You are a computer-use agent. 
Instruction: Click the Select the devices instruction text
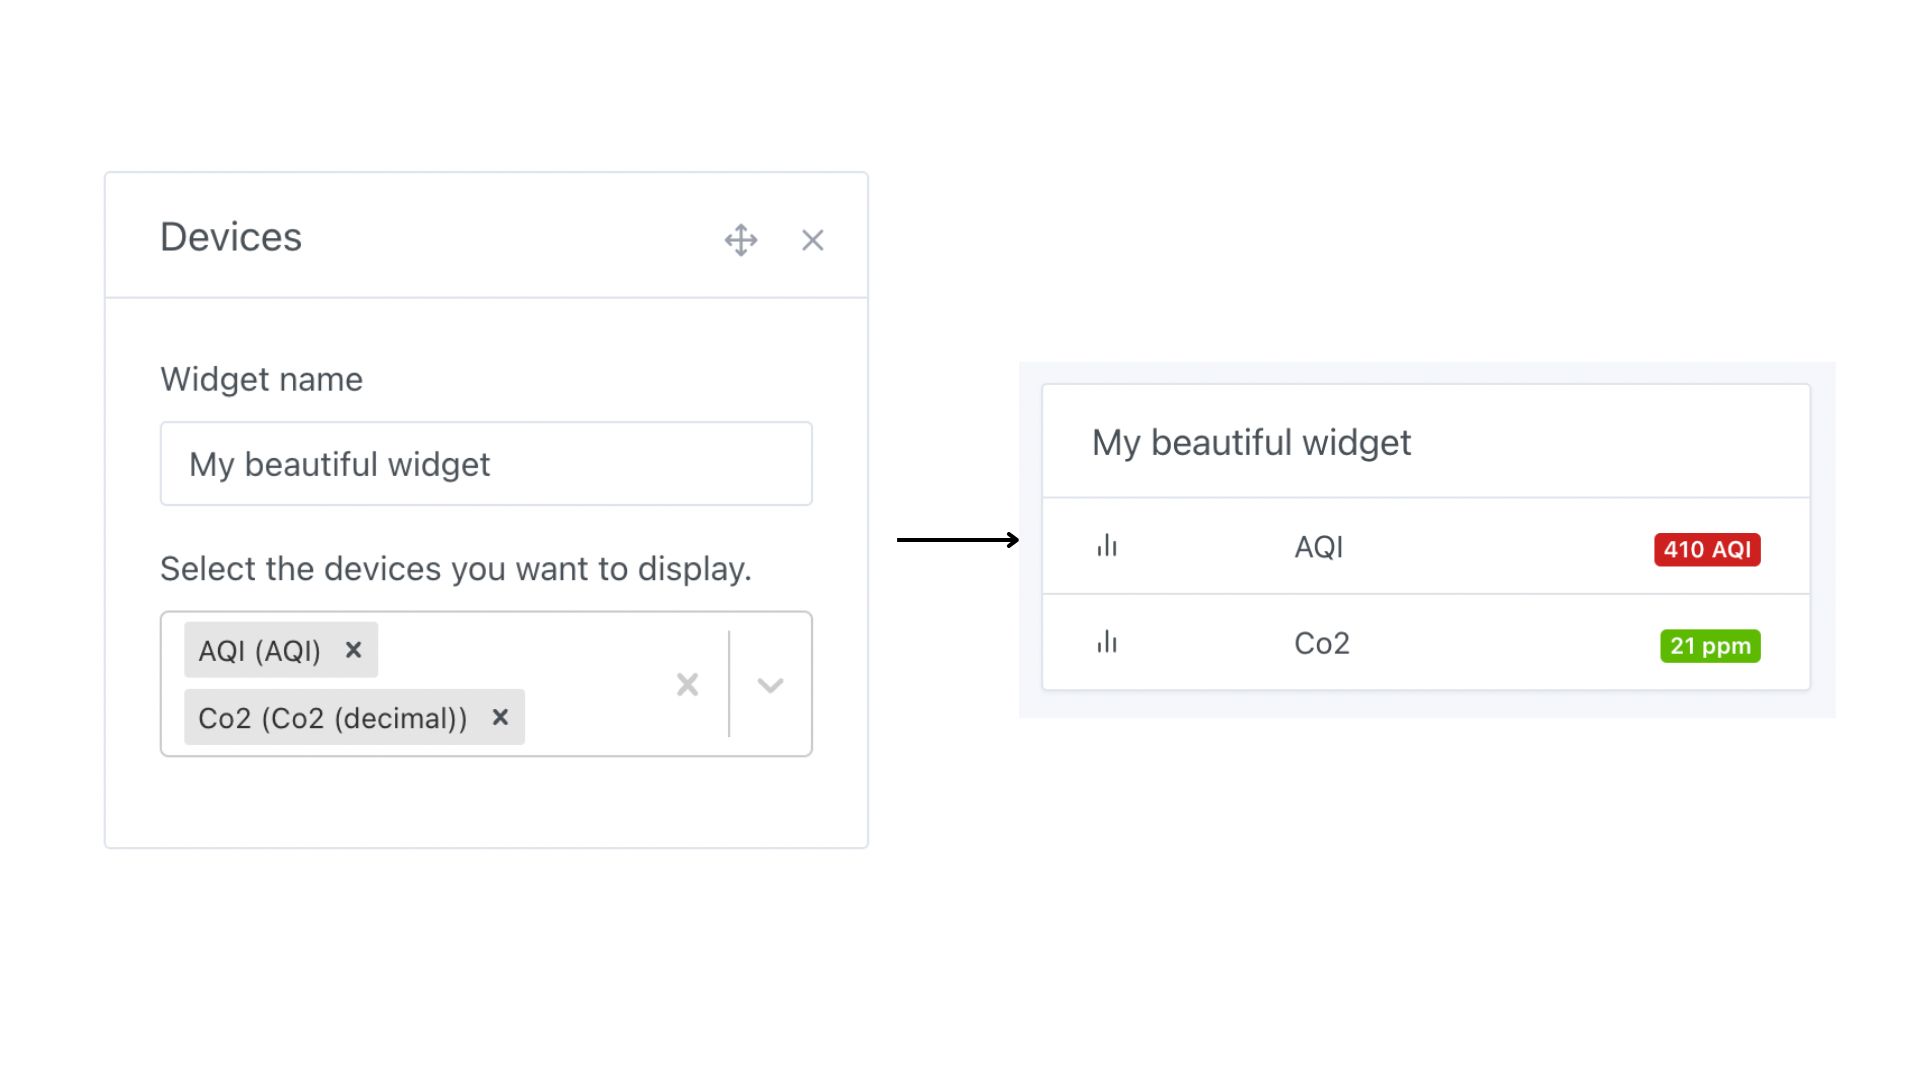pos(455,569)
